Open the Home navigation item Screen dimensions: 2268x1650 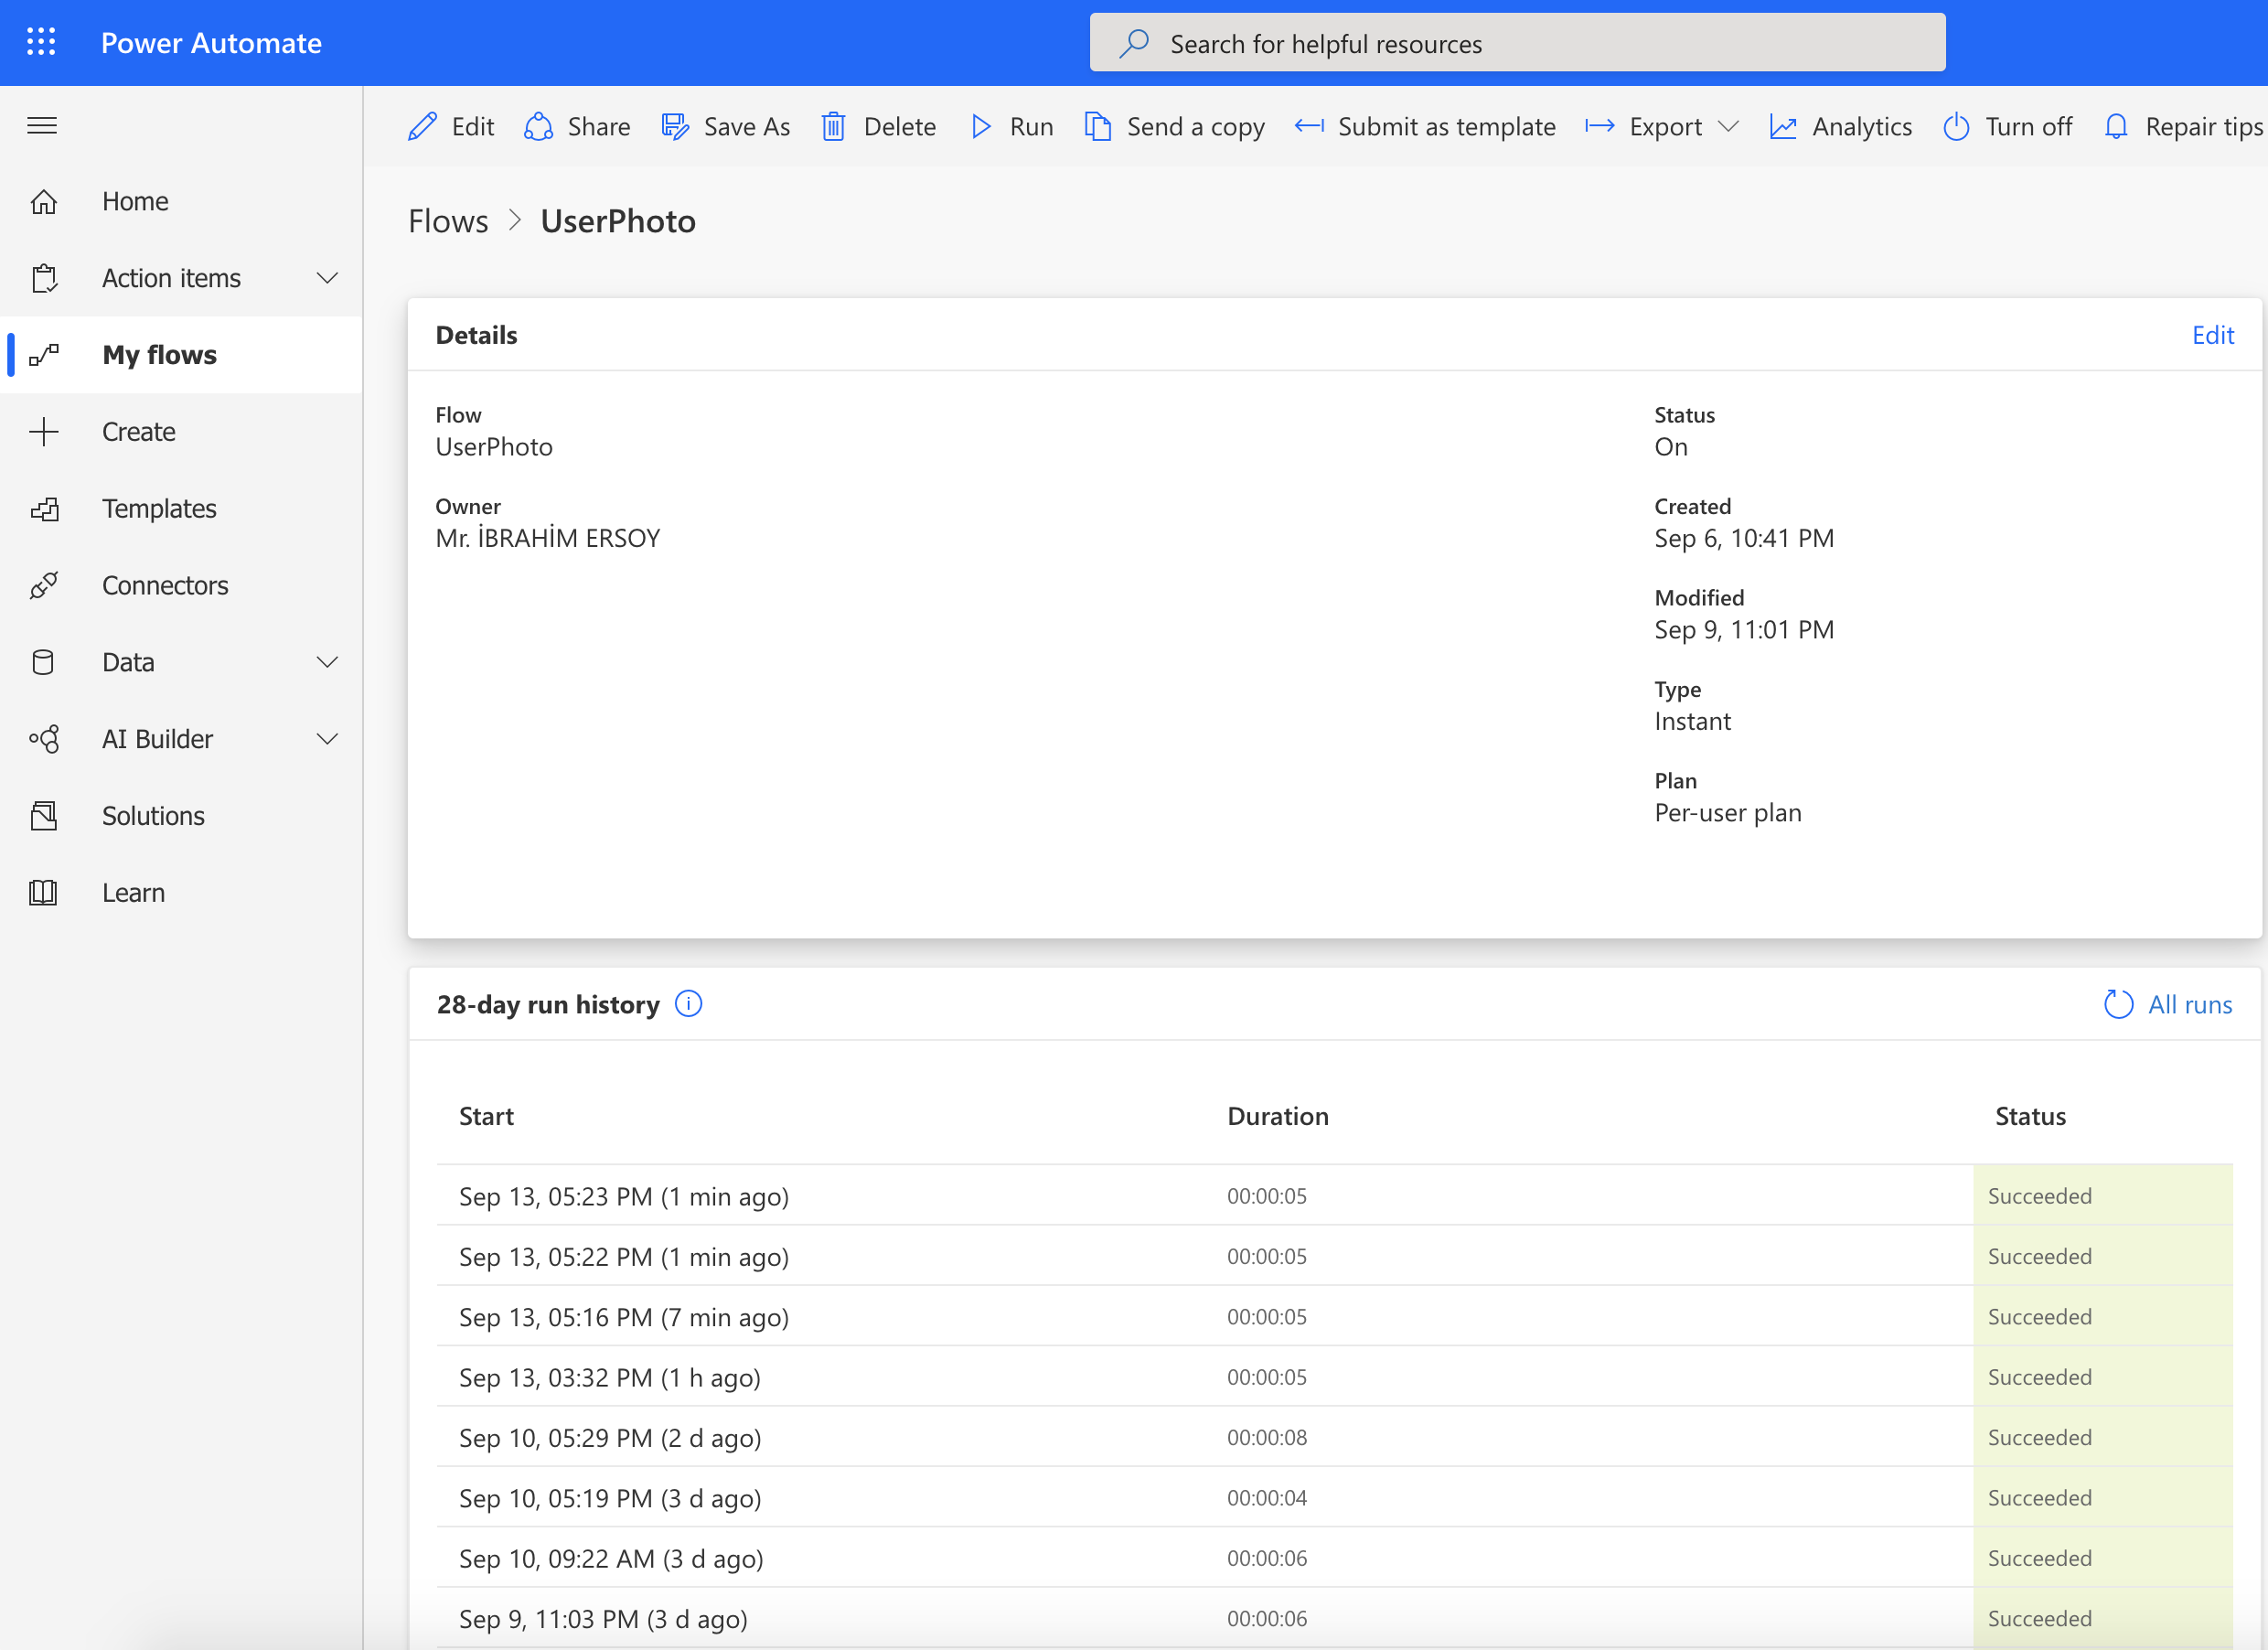point(182,201)
